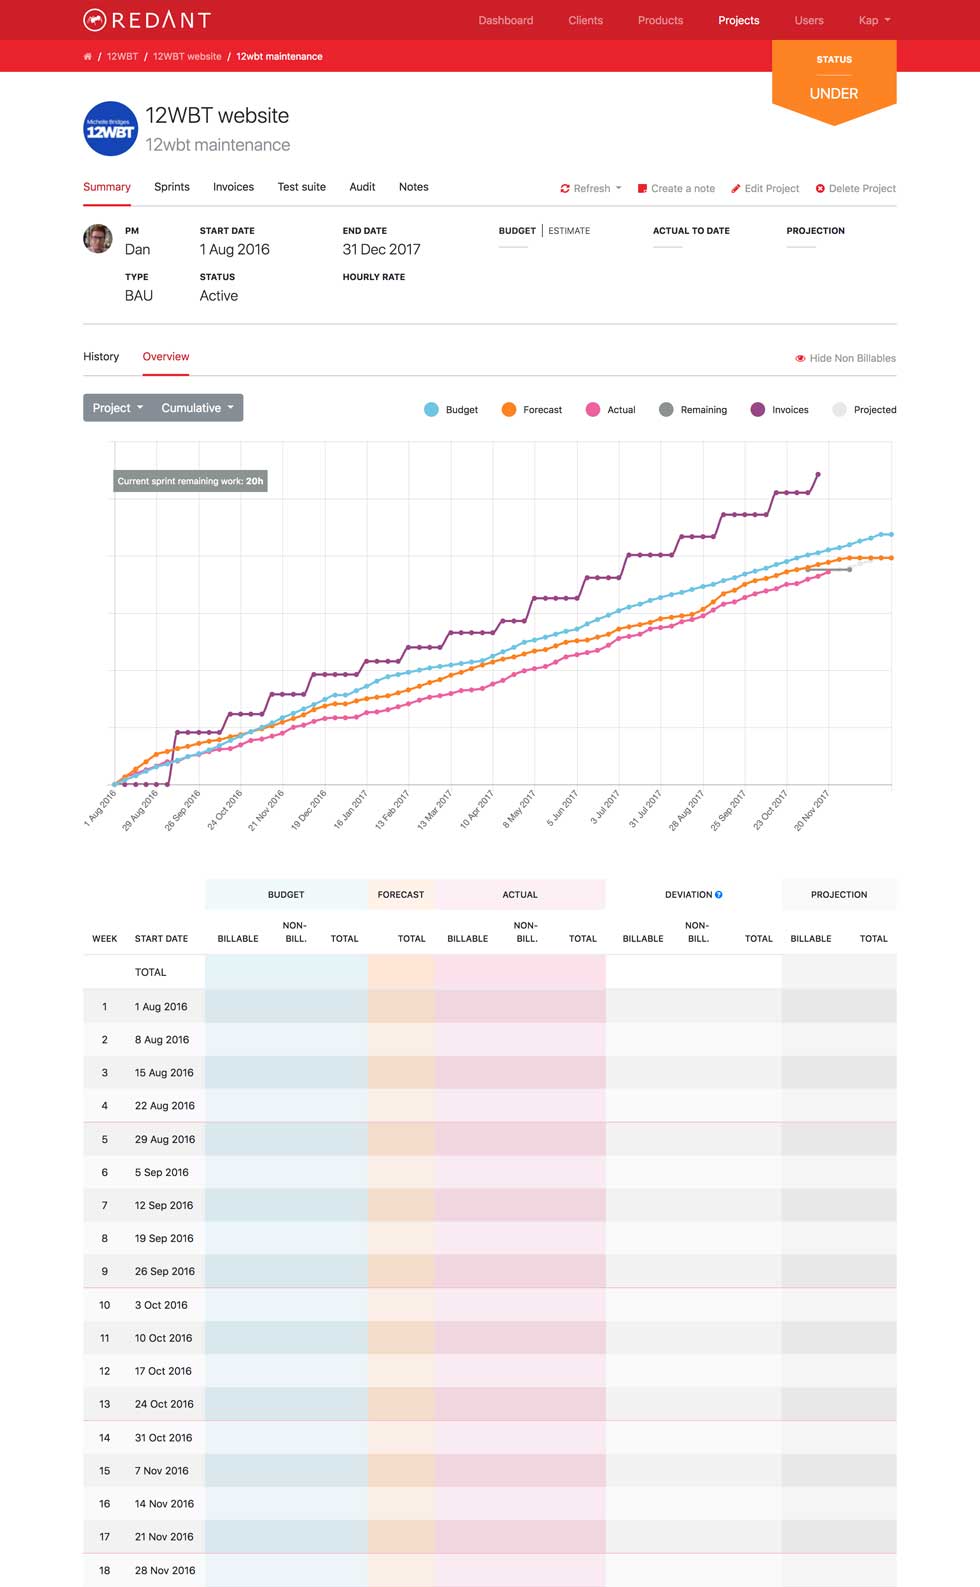
Task: Click the Forecast legend color dot
Action: point(509,409)
